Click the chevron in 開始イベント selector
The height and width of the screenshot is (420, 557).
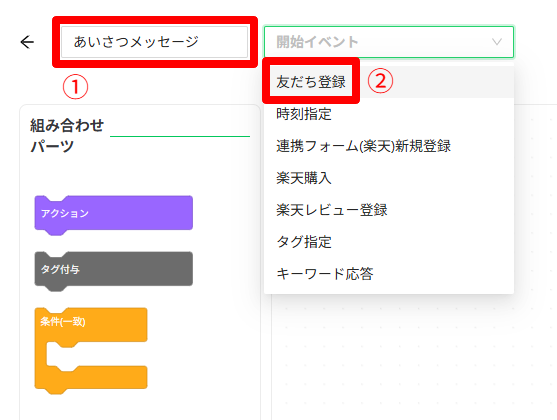pos(497,42)
